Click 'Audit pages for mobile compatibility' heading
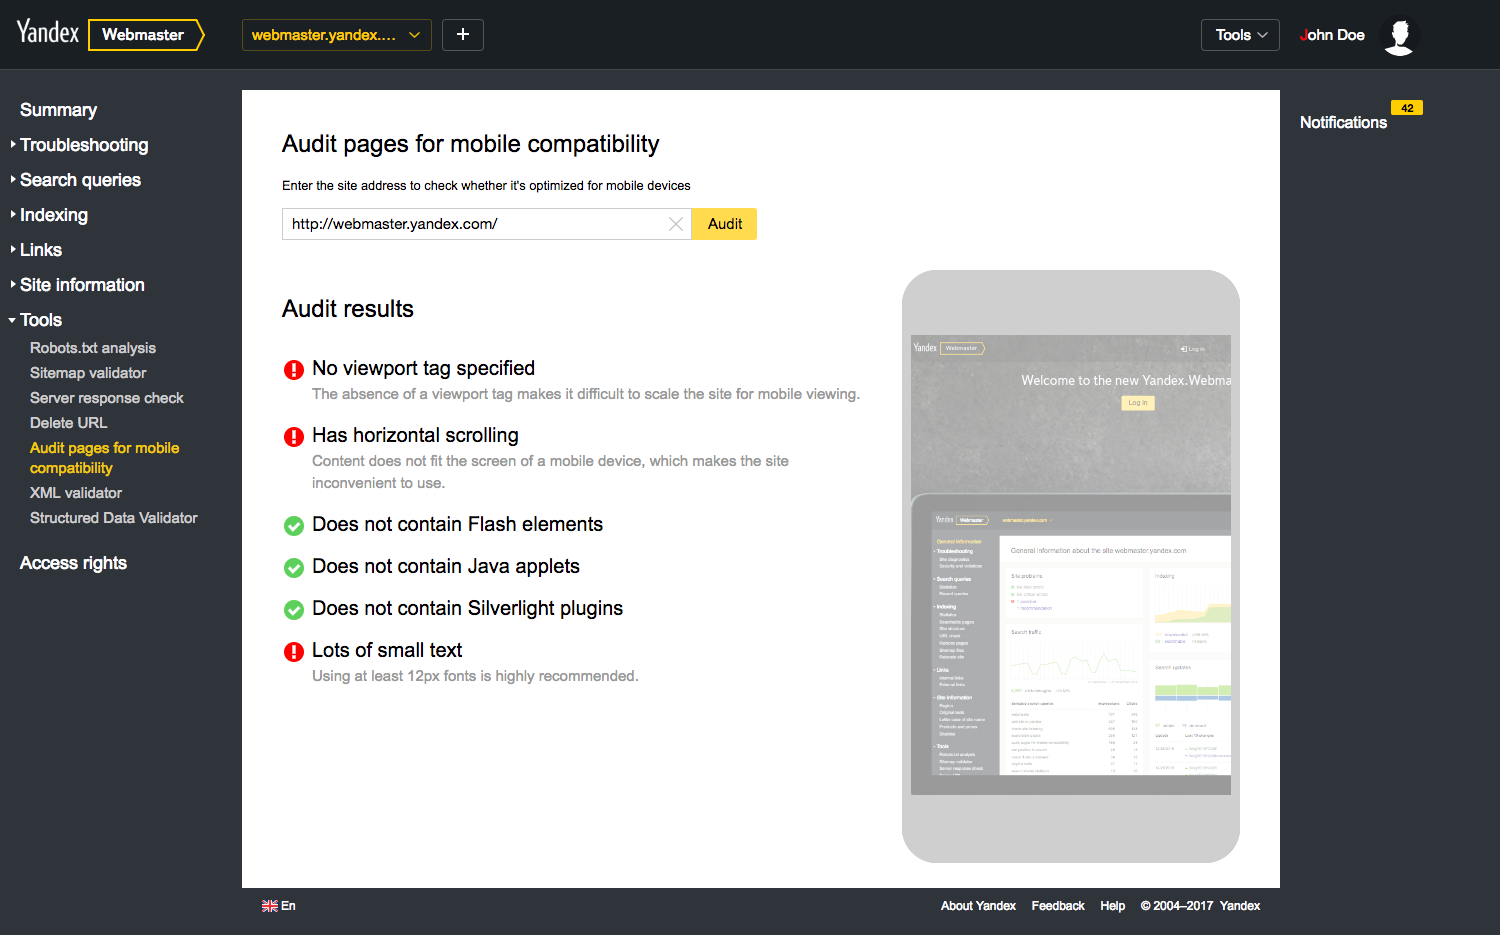 coord(471,144)
